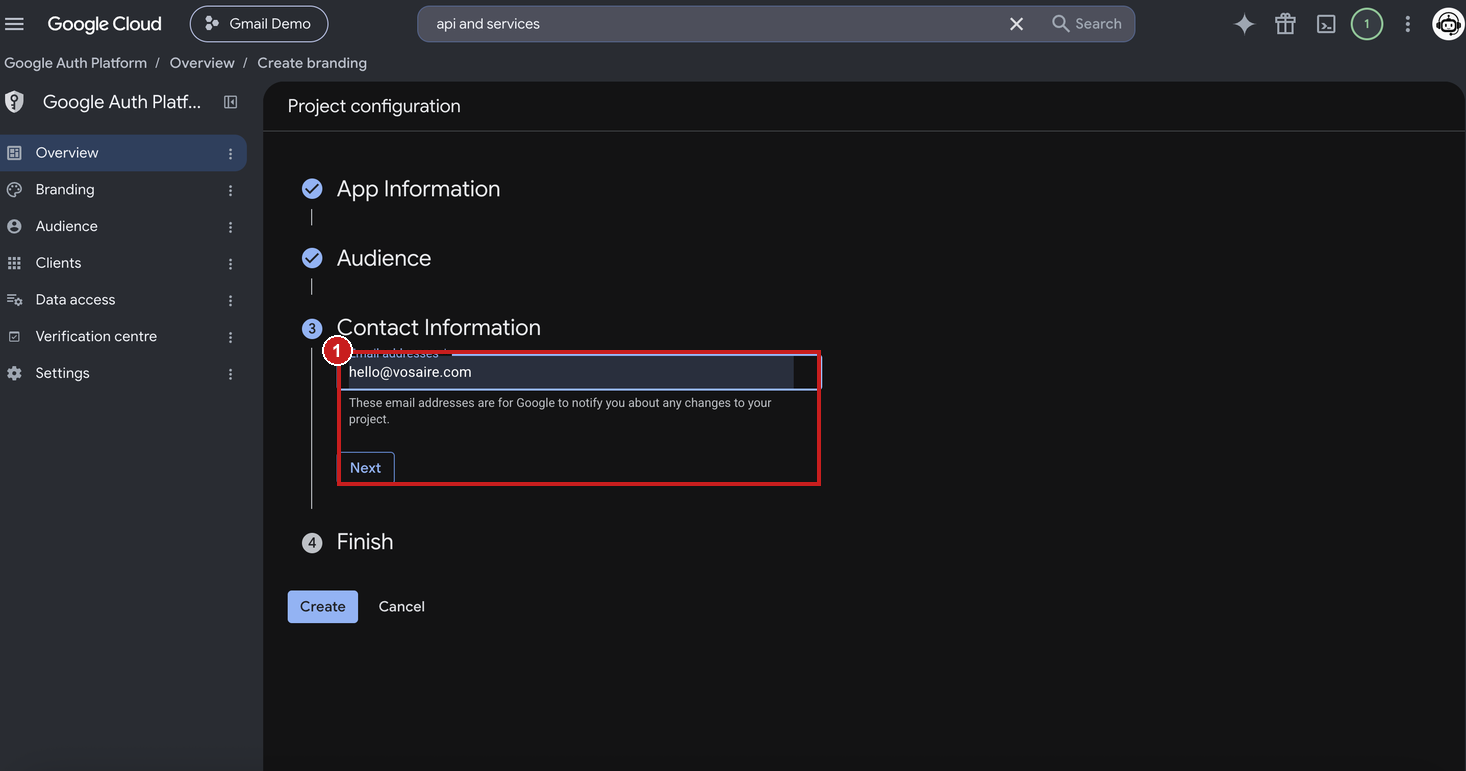Open the user account avatar
The height and width of the screenshot is (771, 1466).
click(x=1448, y=24)
